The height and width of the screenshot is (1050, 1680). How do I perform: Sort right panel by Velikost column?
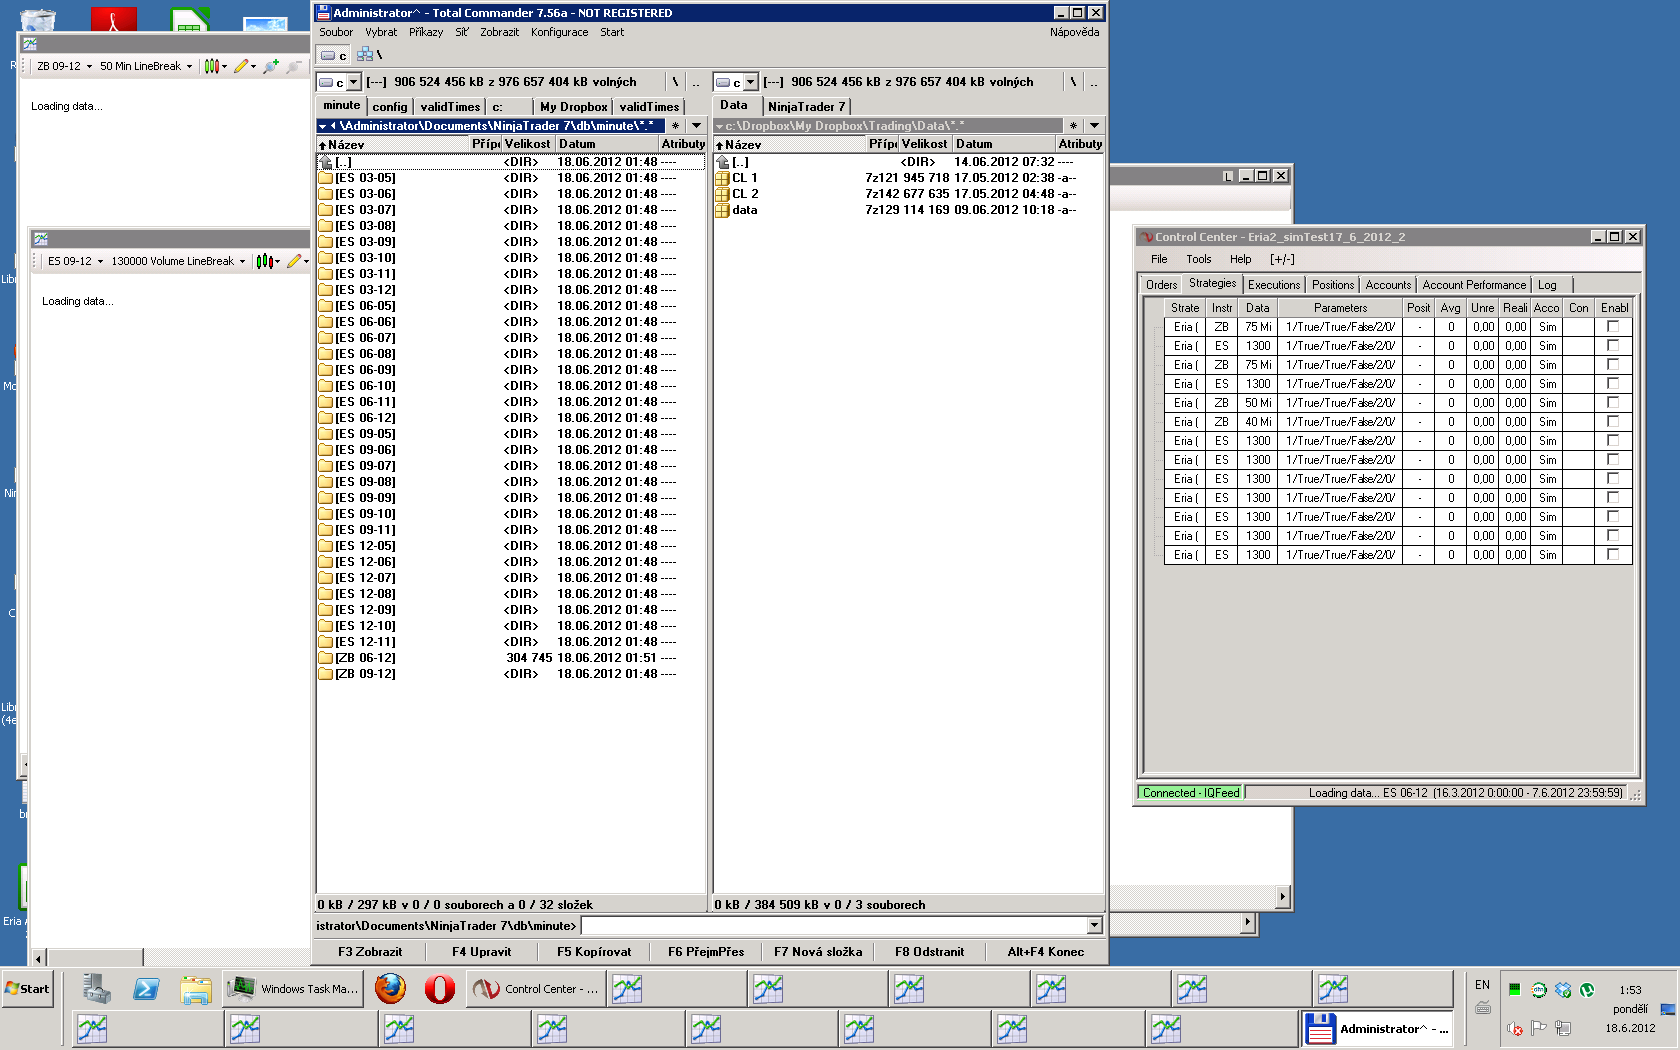pyautogui.click(x=924, y=144)
